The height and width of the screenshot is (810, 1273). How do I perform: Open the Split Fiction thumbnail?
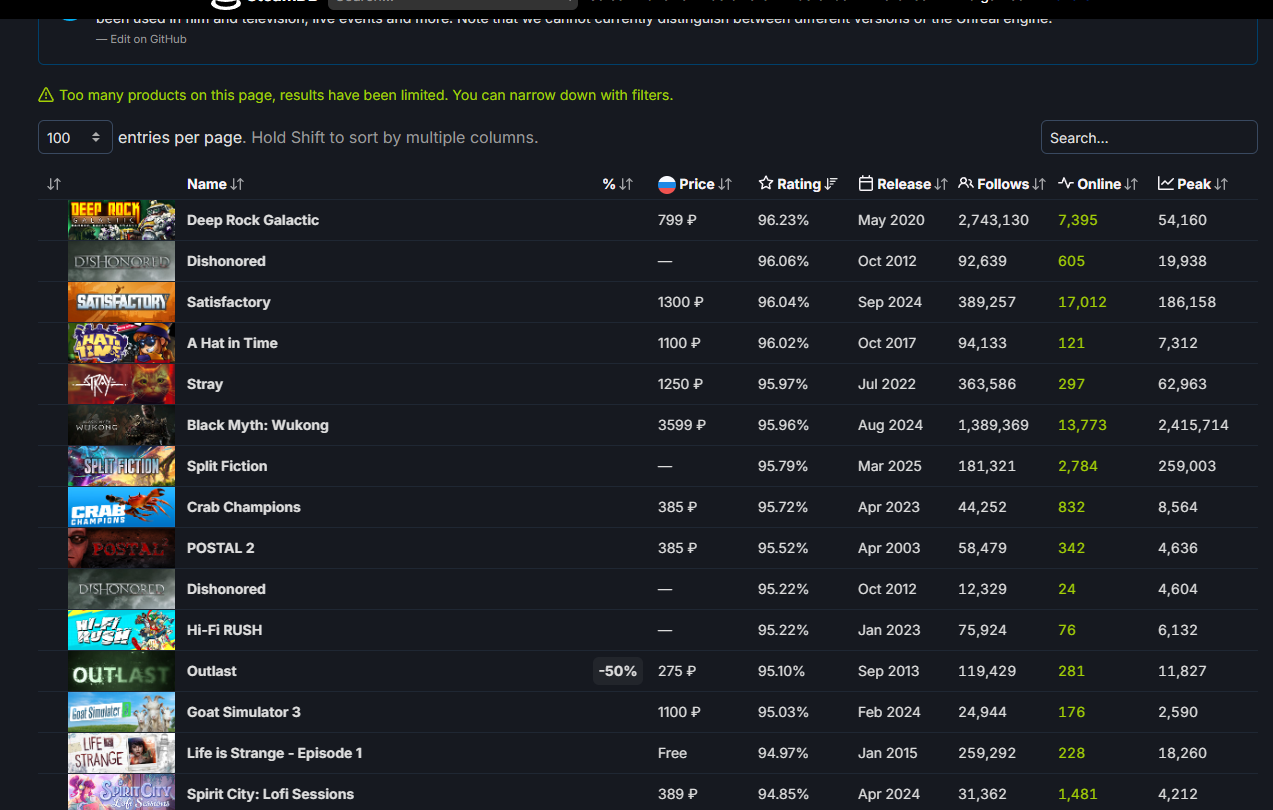[x=121, y=466]
